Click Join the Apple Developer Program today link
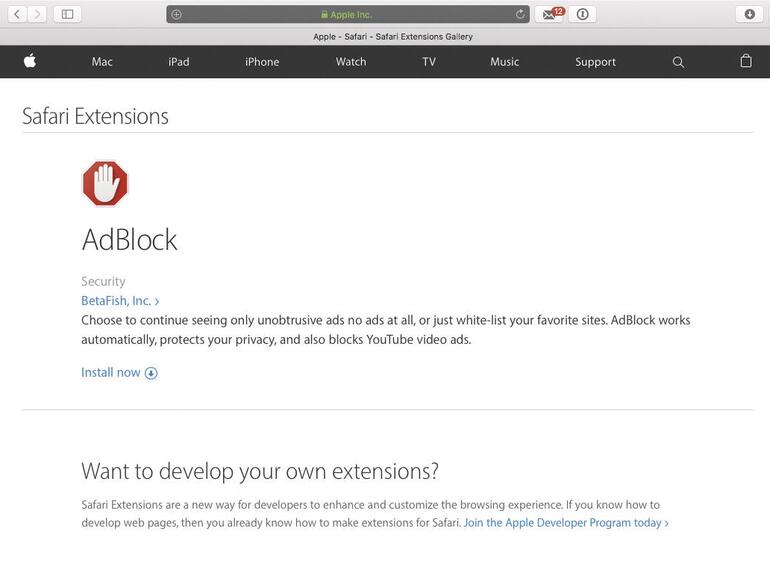 coord(566,523)
